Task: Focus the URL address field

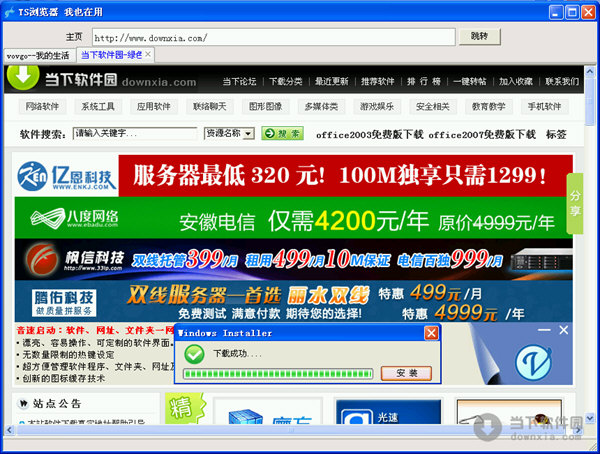Action: click(x=274, y=38)
